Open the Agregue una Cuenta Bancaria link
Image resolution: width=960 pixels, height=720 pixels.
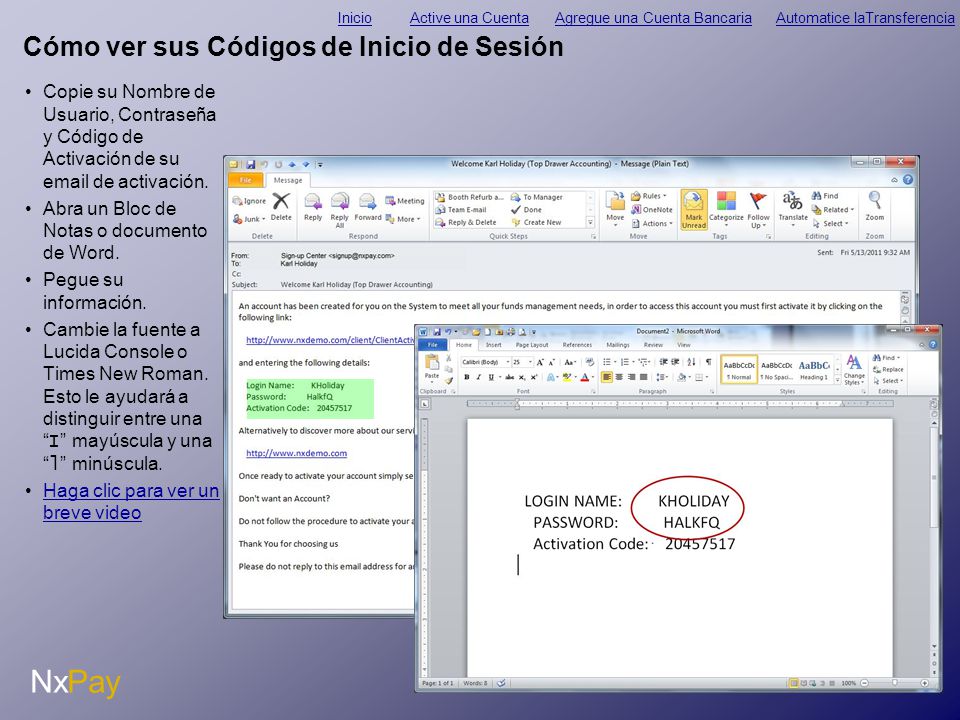(x=653, y=18)
